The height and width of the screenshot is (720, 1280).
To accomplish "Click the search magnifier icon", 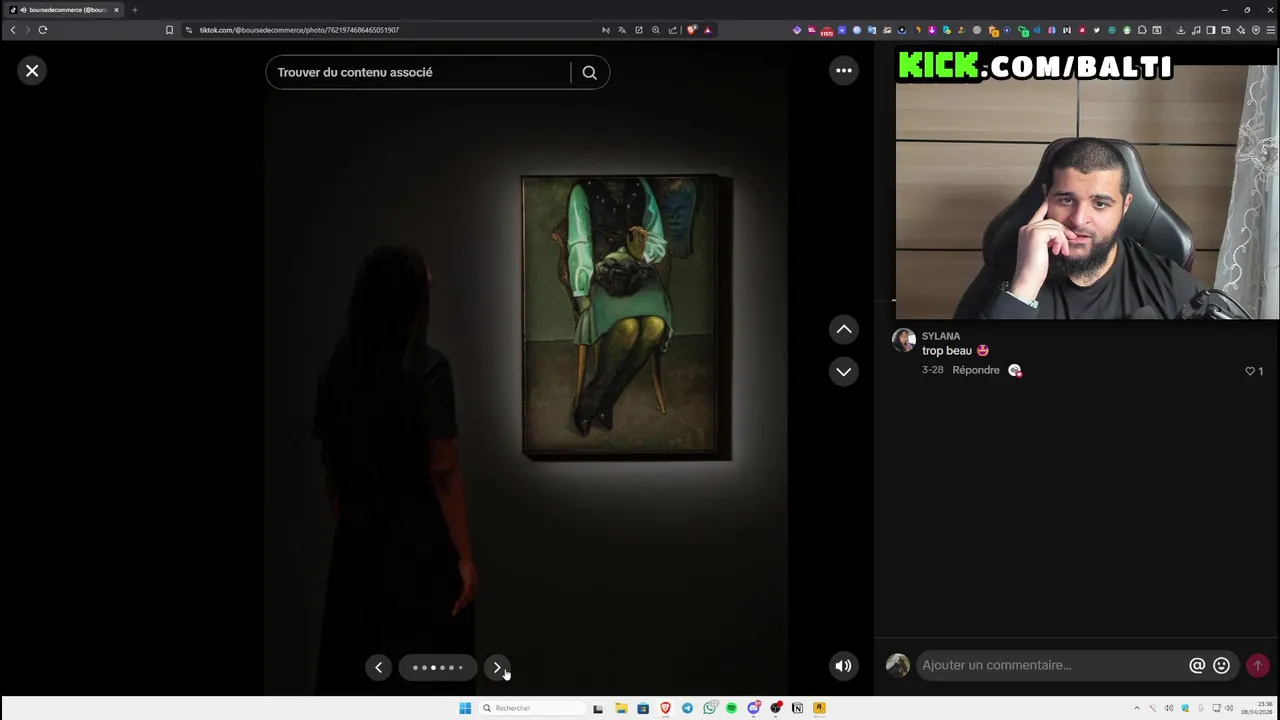I will click(589, 72).
